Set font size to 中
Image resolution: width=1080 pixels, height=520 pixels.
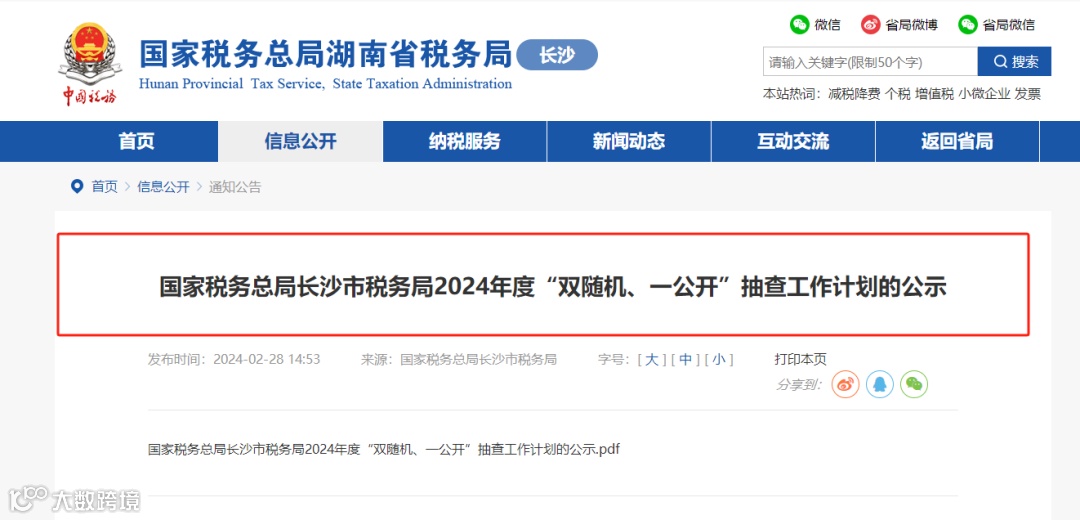[x=685, y=359]
